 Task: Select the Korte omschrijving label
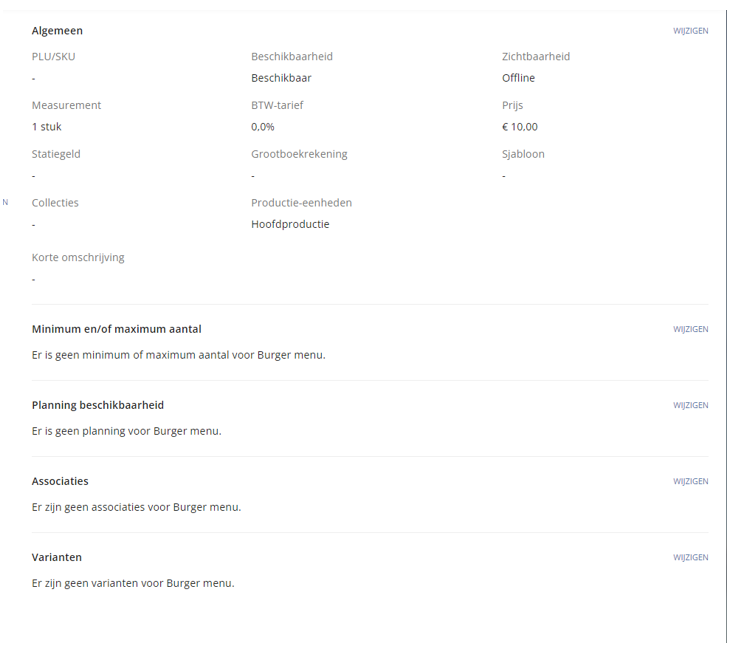[x=78, y=258]
